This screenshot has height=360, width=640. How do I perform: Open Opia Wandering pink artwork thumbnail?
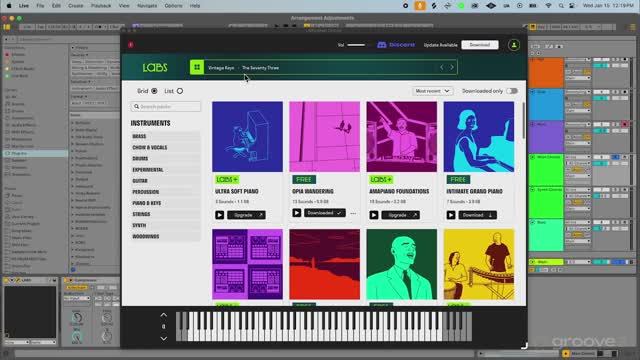(324, 137)
